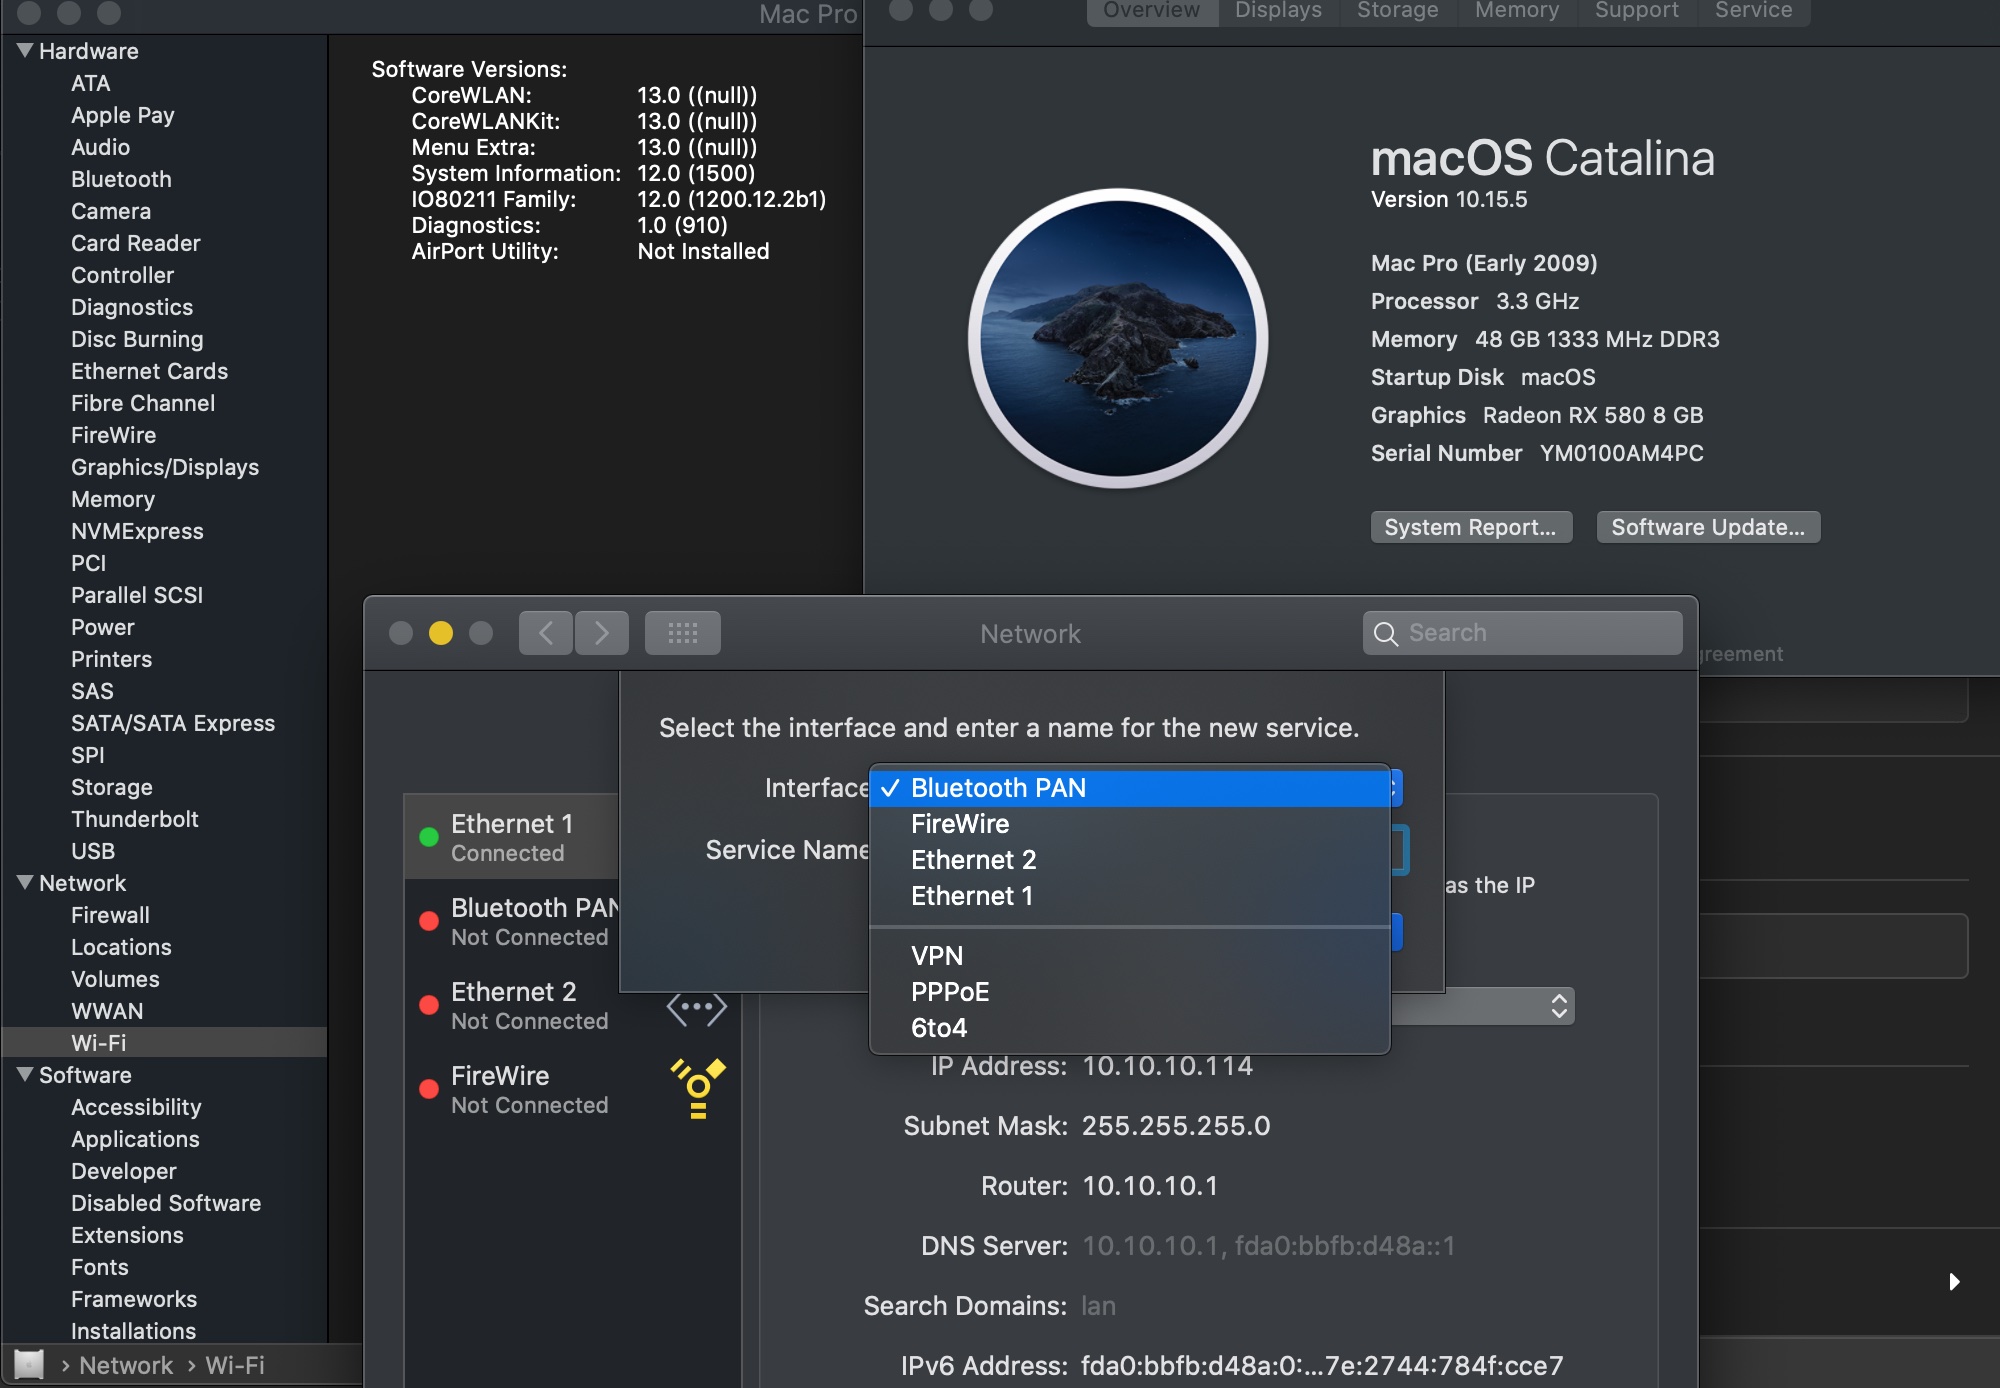Select Apple Pay in sidebar
The height and width of the screenshot is (1388, 2000).
tap(122, 115)
